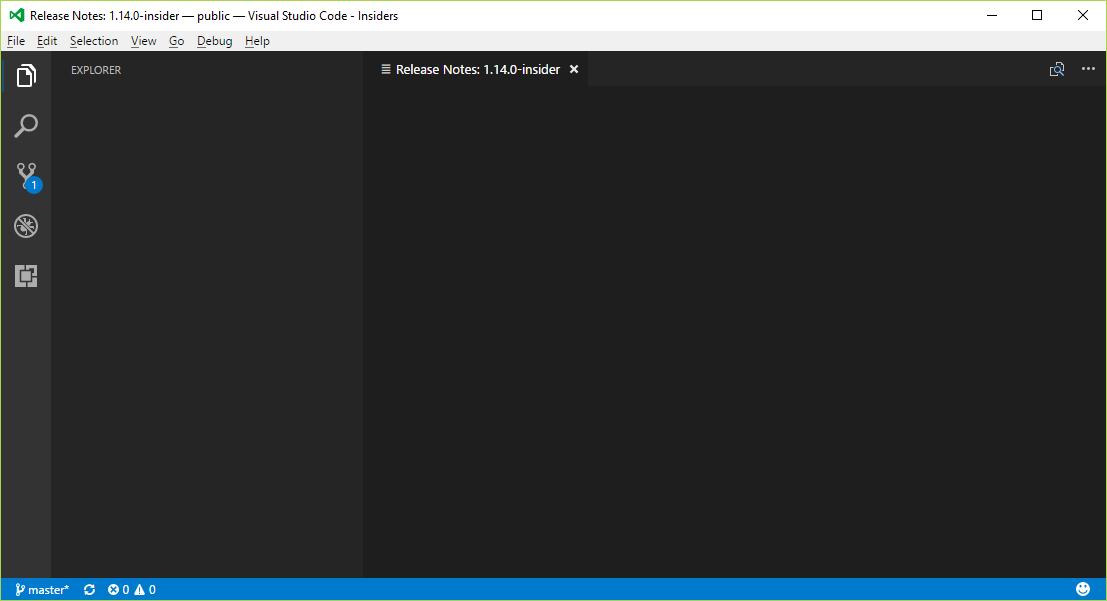1107x601 pixels.
Task: Click the Tweet feedback smiley icon
Action: (1083, 589)
